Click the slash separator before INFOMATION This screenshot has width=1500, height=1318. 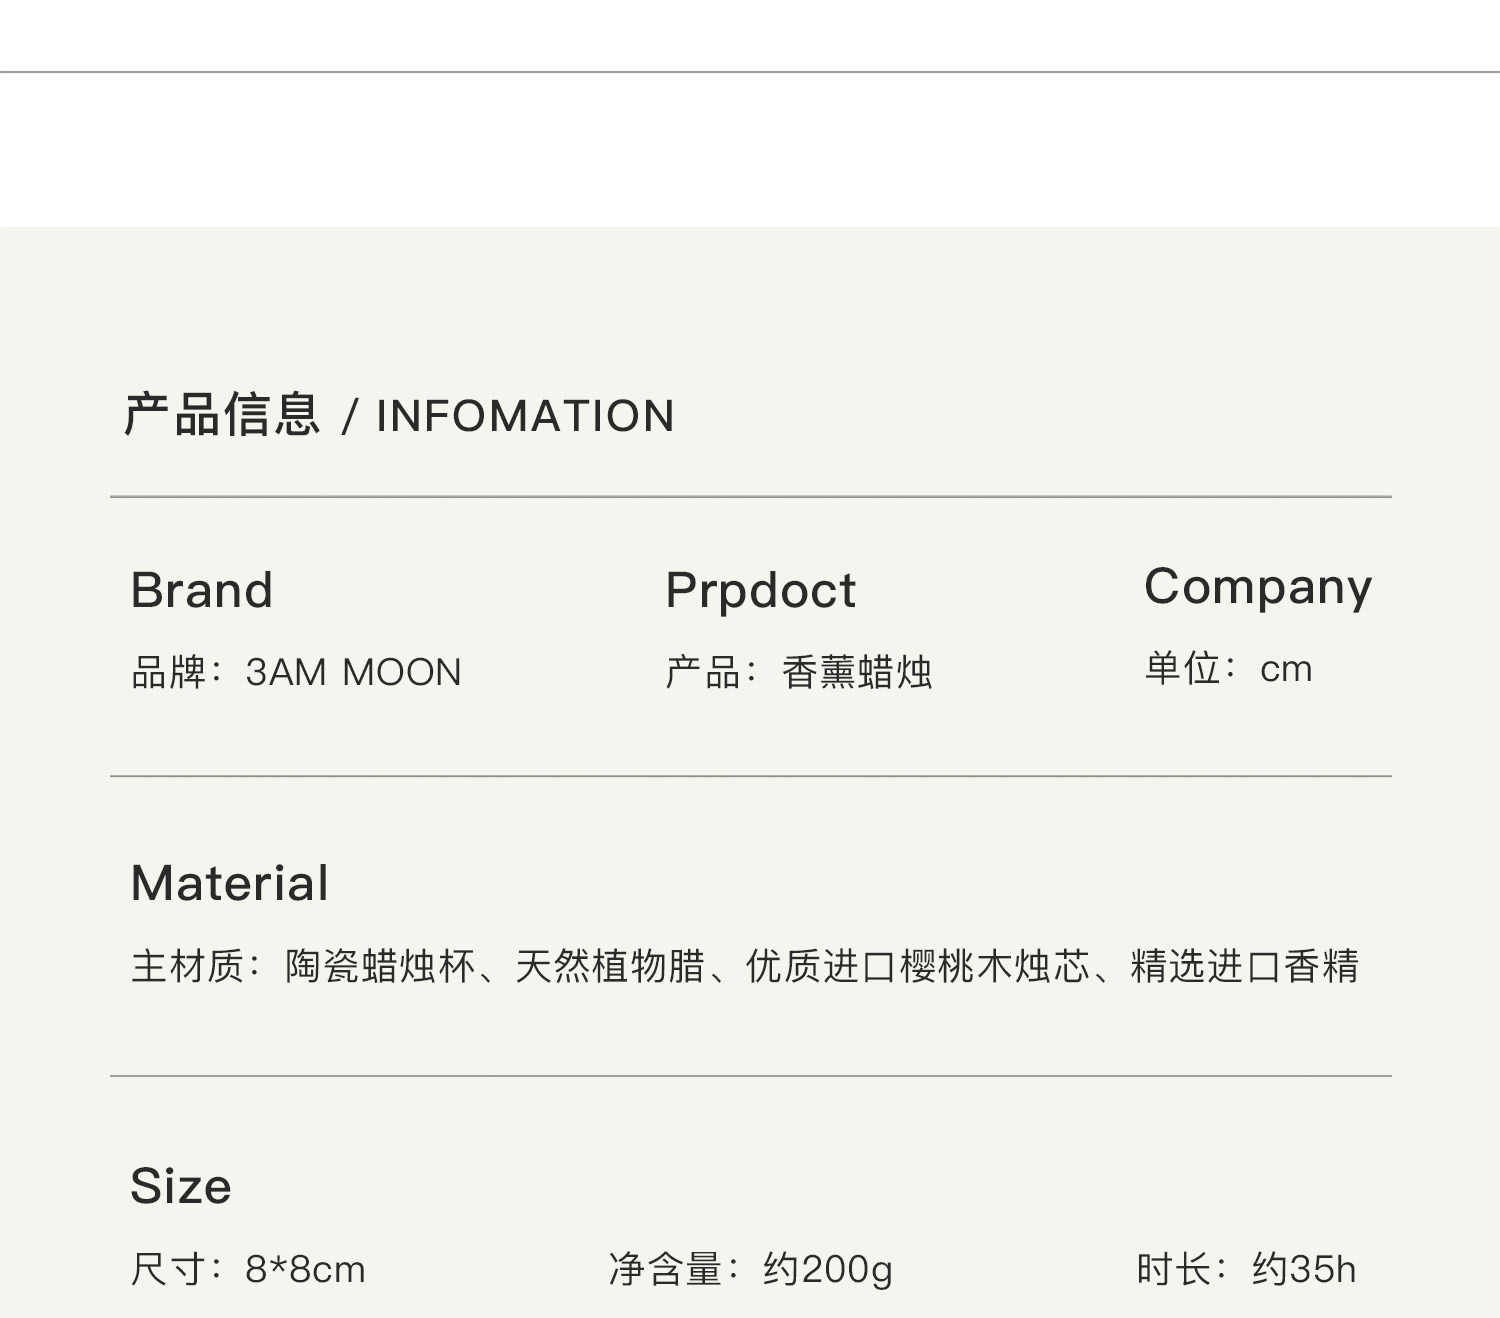(349, 417)
